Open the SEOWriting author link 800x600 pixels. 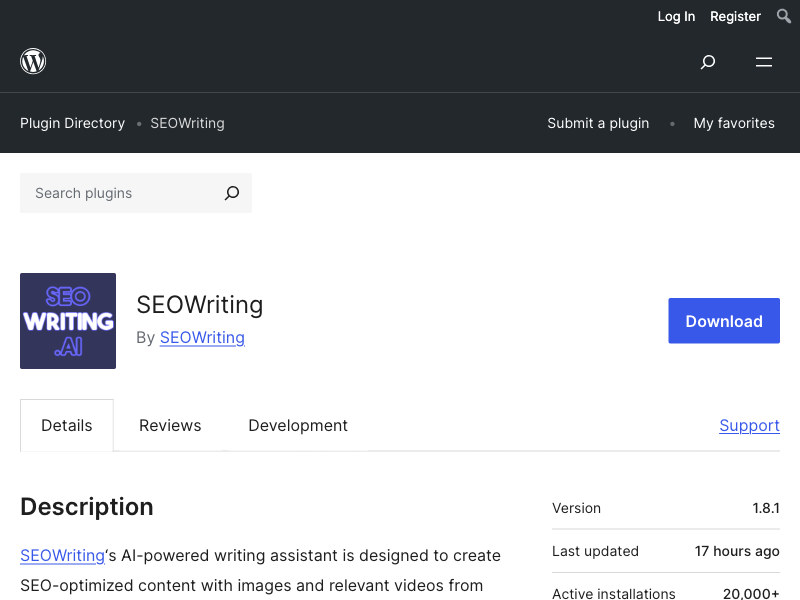202,337
